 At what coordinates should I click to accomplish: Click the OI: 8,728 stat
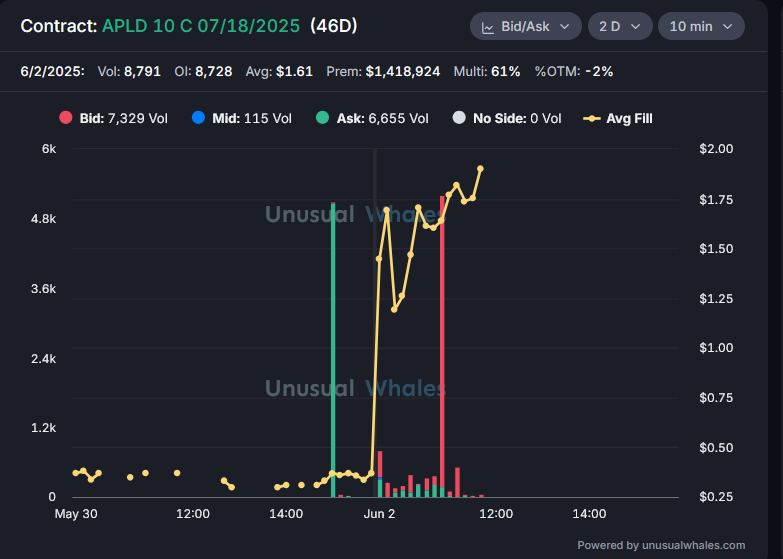[203, 71]
